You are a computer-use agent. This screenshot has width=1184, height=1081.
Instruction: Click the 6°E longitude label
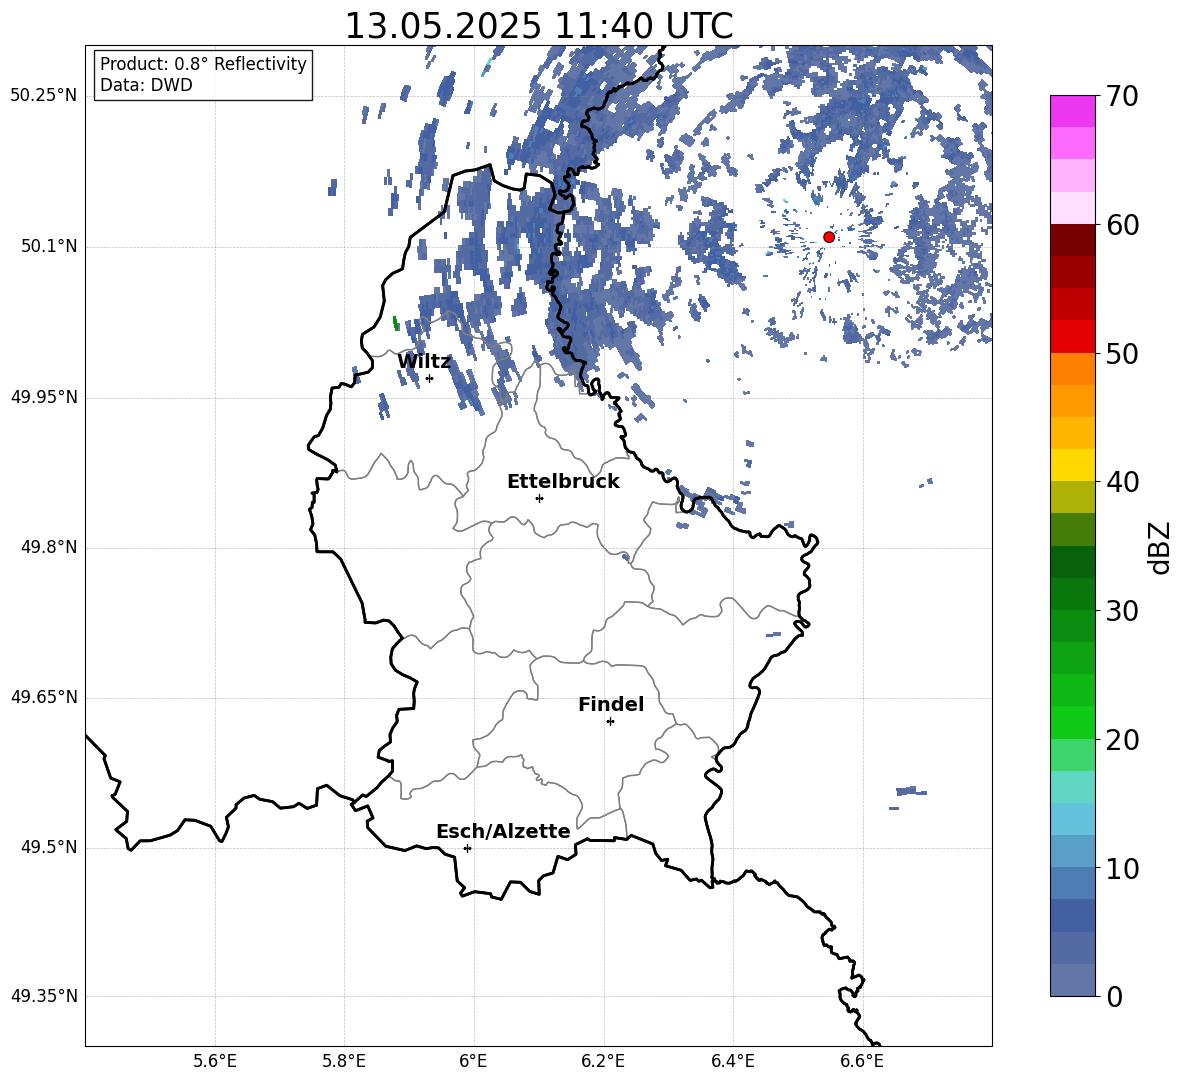pyautogui.click(x=473, y=1061)
